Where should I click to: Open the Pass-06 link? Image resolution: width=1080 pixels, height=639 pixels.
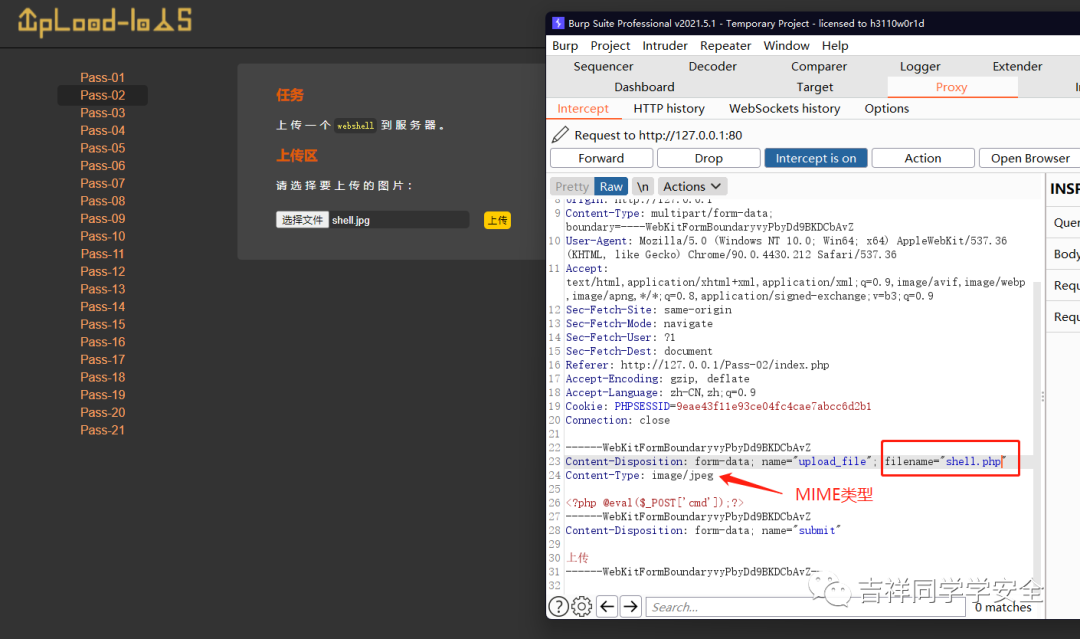[103, 165]
